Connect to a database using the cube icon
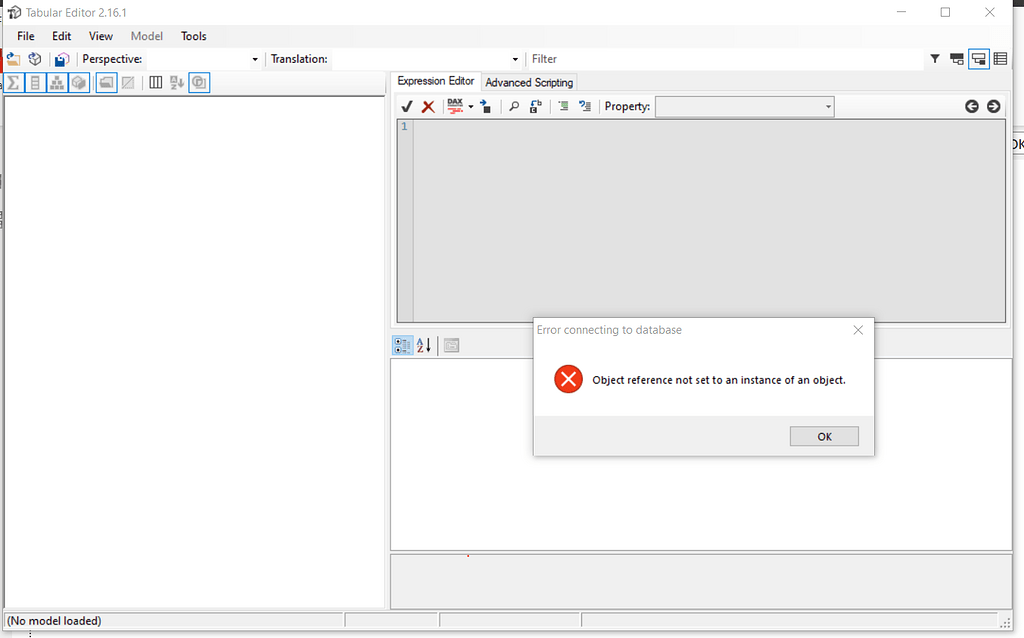The width and height of the screenshot is (1024, 638). [x=35, y=59]
